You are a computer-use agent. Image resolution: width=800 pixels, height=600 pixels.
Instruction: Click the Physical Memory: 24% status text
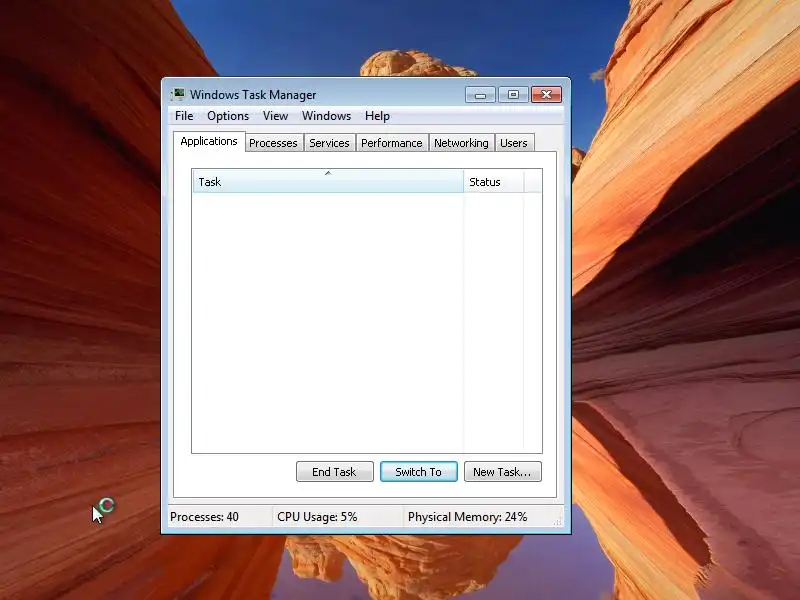point(467,517)
